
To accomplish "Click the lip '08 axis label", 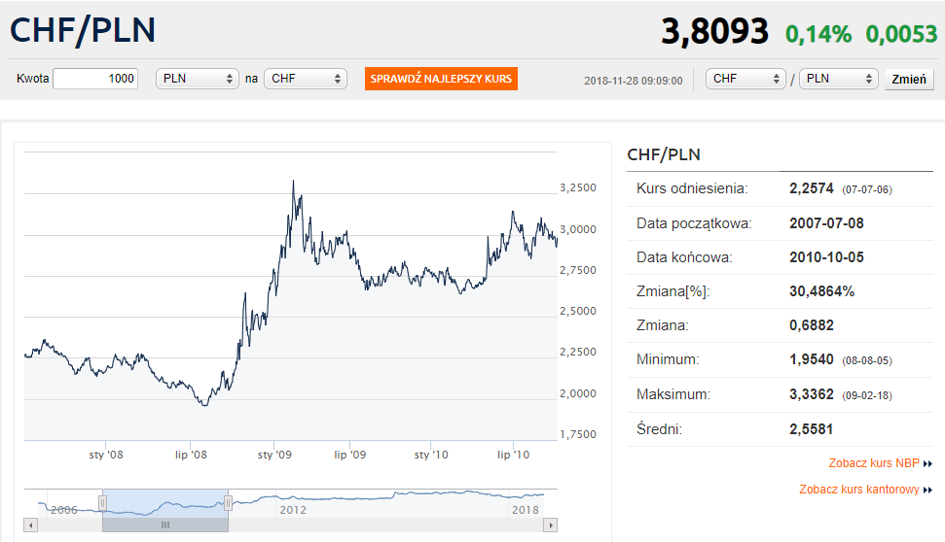I will [x=190, y=455].
